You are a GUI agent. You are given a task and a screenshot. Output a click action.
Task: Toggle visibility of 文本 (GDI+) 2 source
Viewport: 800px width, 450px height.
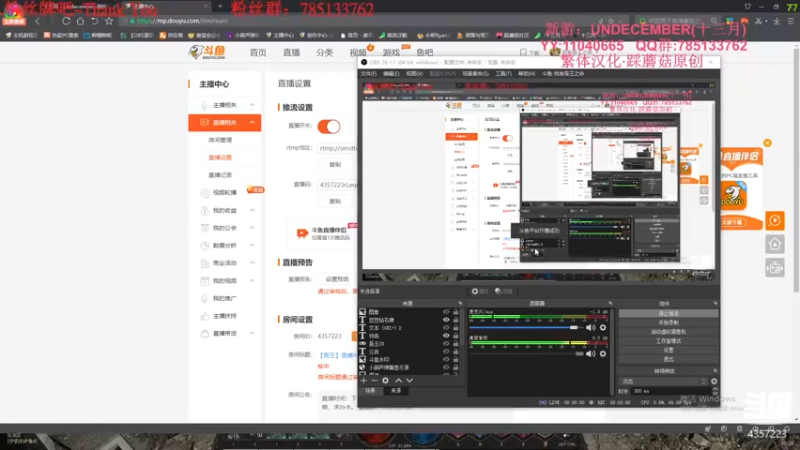click(x=446, y=328)
